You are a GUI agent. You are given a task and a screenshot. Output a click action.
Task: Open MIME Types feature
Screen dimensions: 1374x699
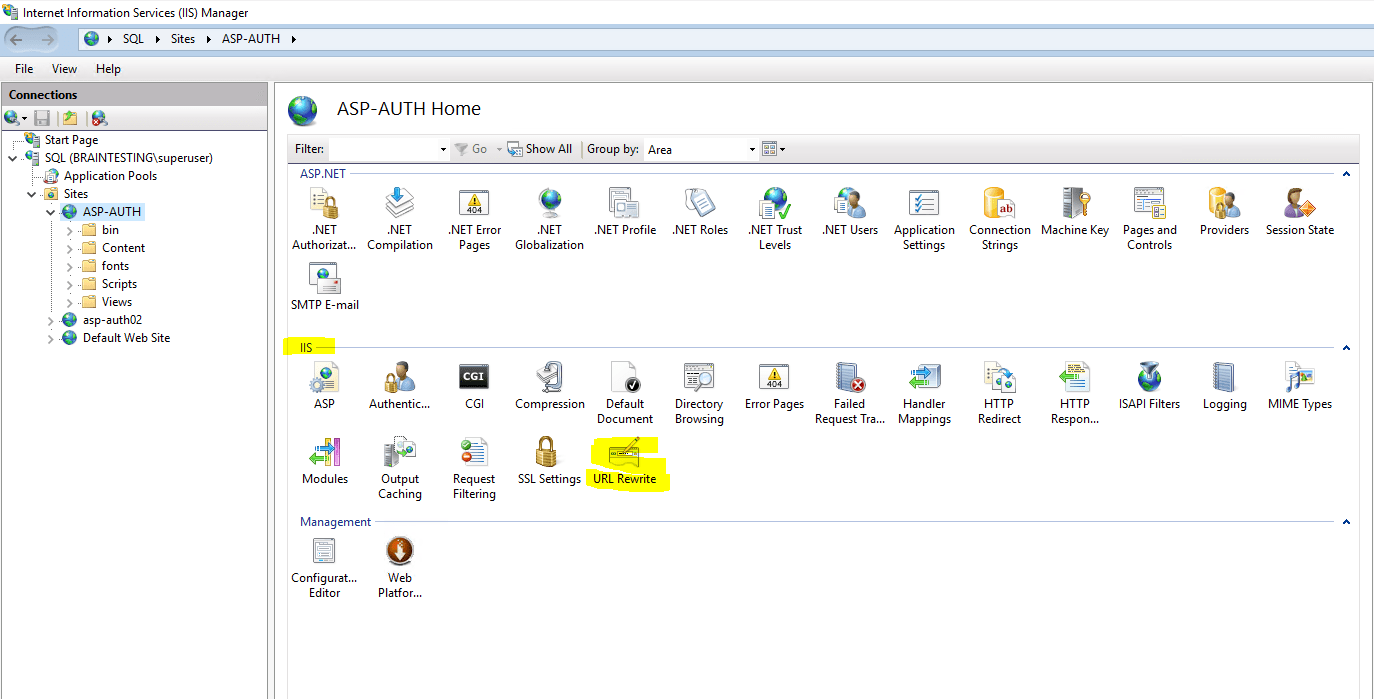[x=1300, y=386]
